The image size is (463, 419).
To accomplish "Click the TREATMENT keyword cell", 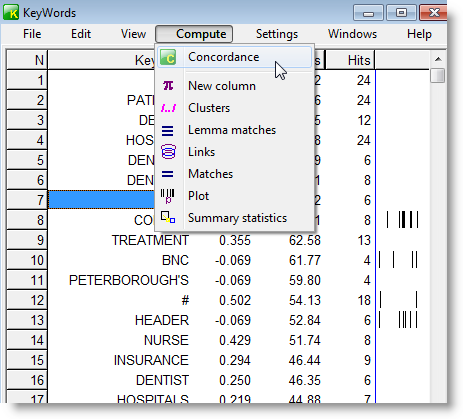I will [150, 240].
